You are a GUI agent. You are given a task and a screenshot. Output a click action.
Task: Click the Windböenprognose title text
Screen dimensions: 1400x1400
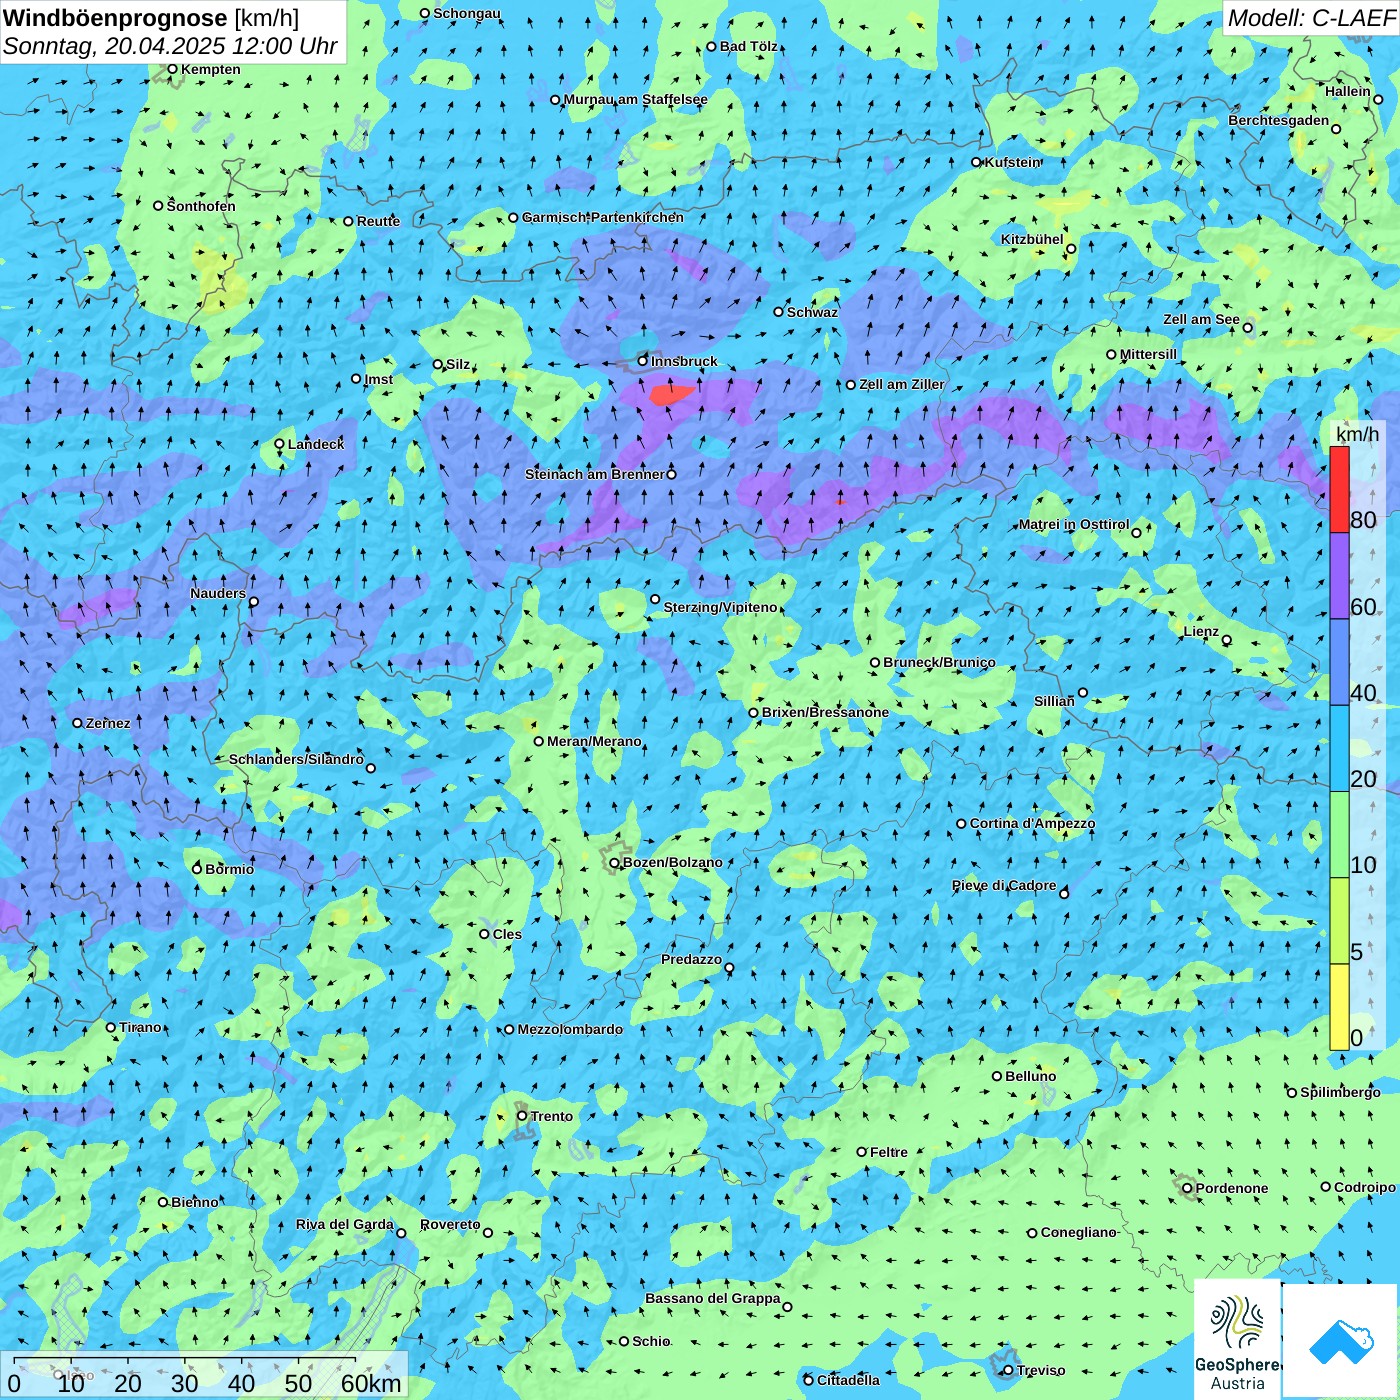click(x=116, y=17)
